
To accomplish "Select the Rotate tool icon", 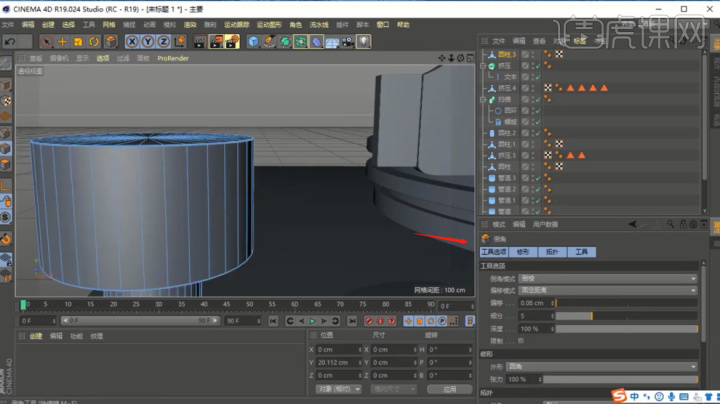I will tap(94, 41).
